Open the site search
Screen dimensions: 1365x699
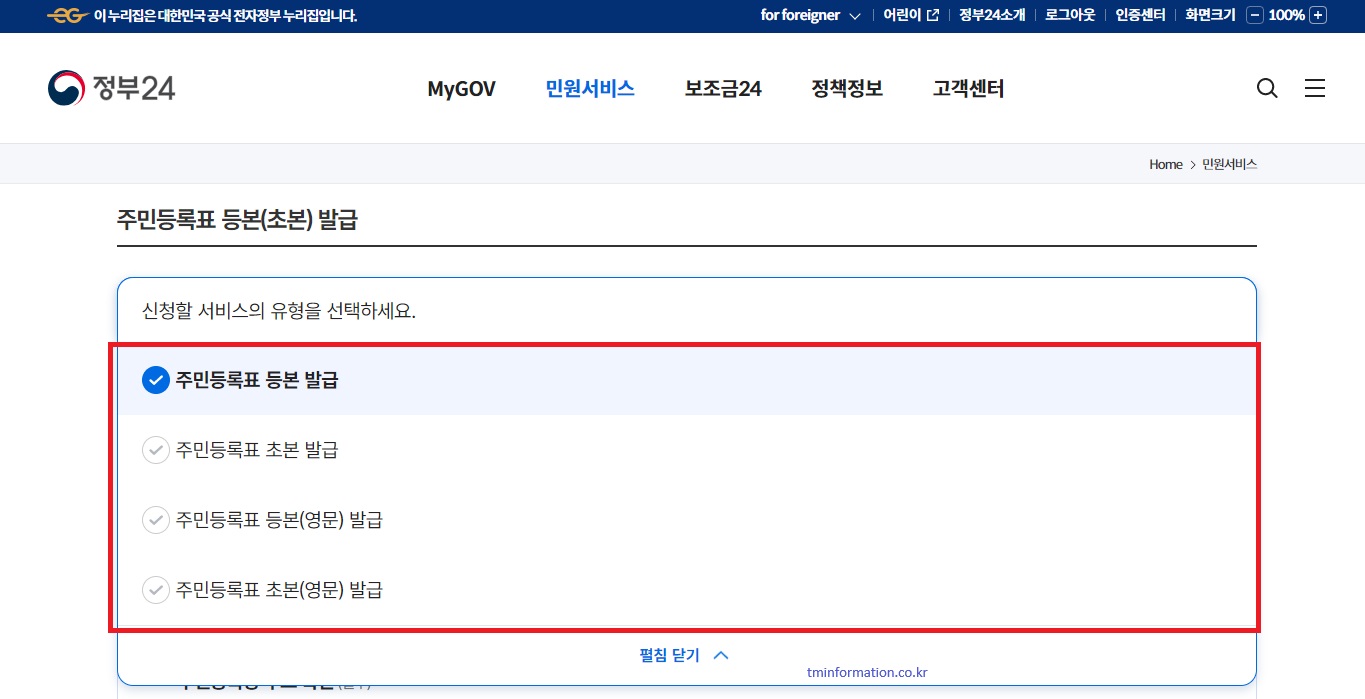[x=1266, y=88]
